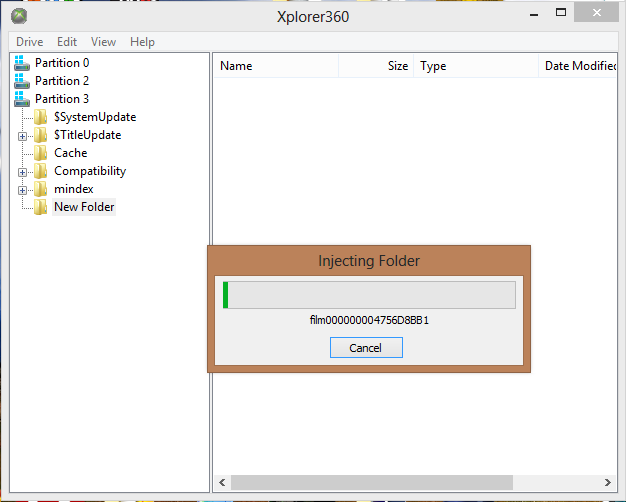Maximize the Xplorer360 window
Image resolution: width=626 pixels, height=502 pixels.
(x=561, y=13)
